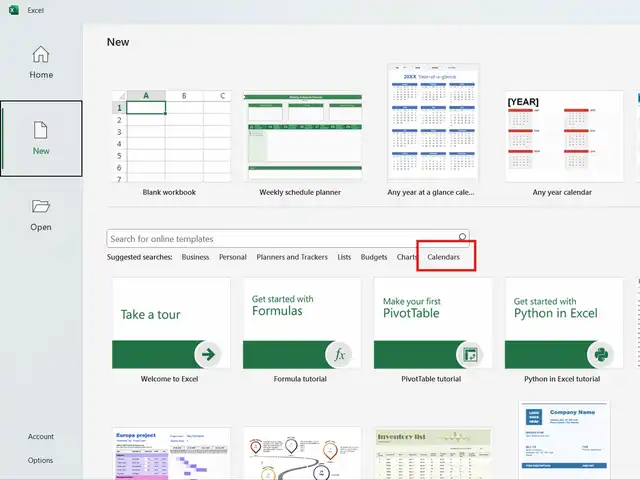Click the Excel logo in title bar
Image resolution: width=640 pixels, height=480 pixels.
point(13,10)
